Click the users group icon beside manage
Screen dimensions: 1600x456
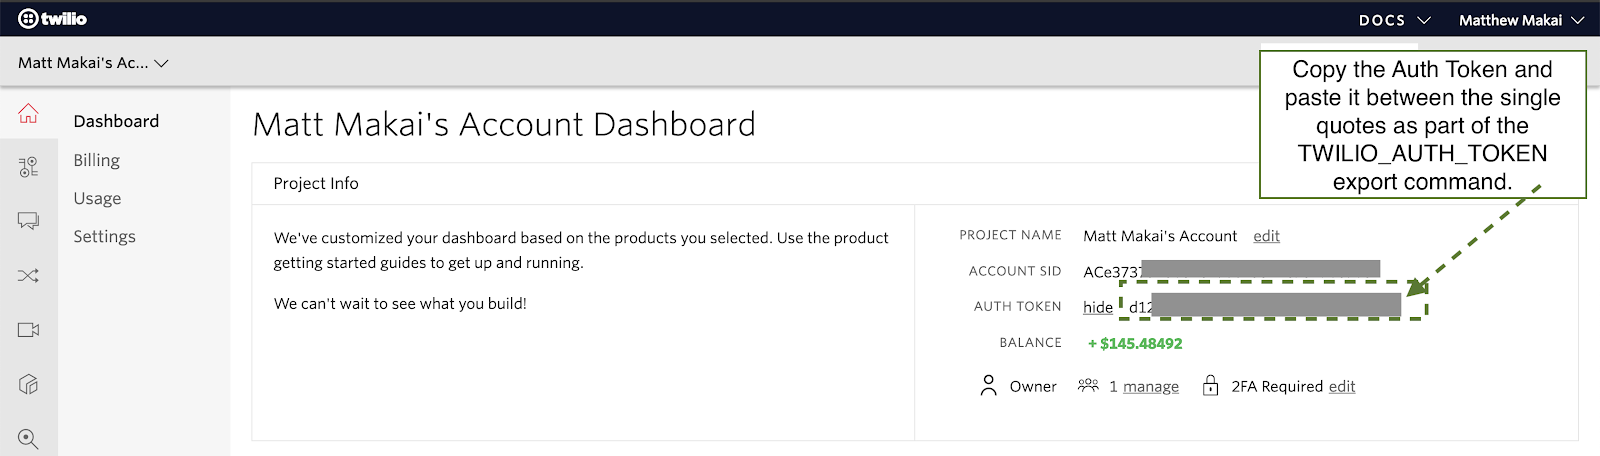pos(1088,385)
